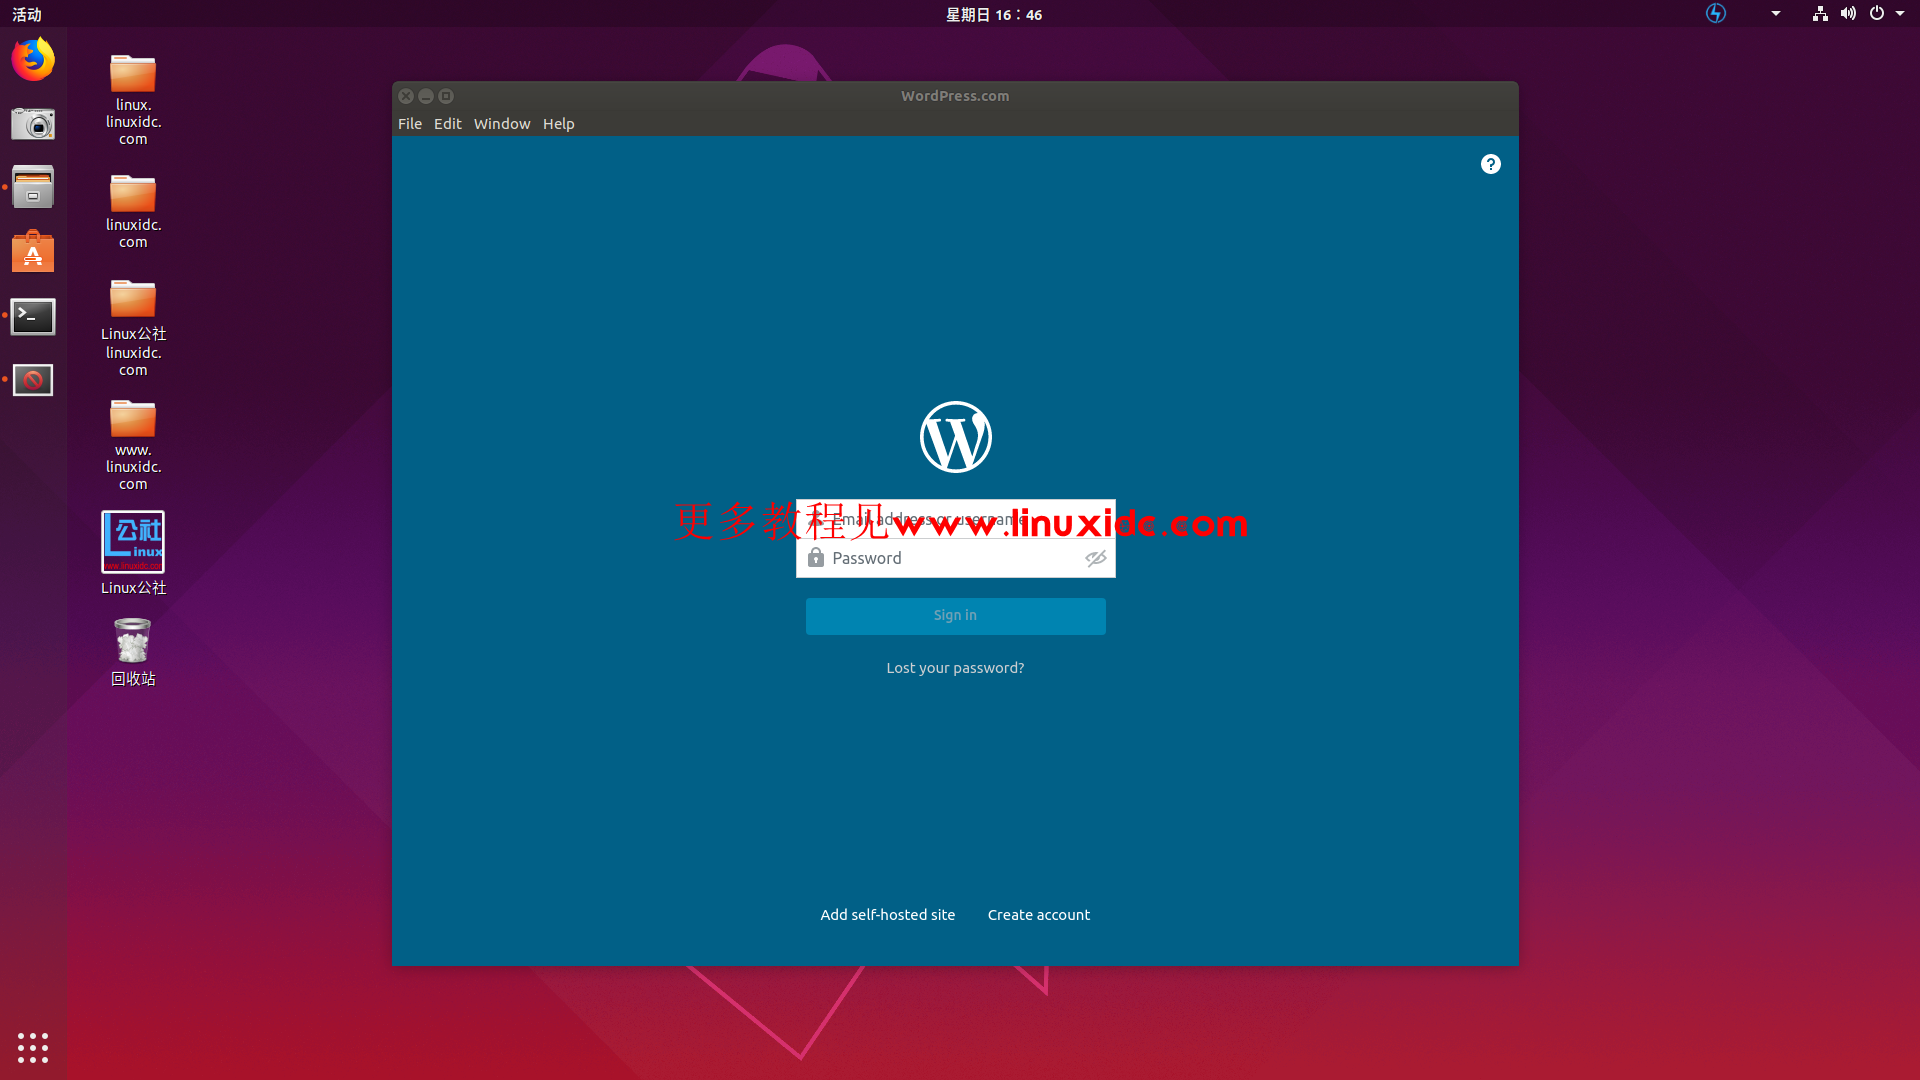This screenshot has width=1920, height=1080.
Task: Click the Create account link
Action: coord(1038,914)
